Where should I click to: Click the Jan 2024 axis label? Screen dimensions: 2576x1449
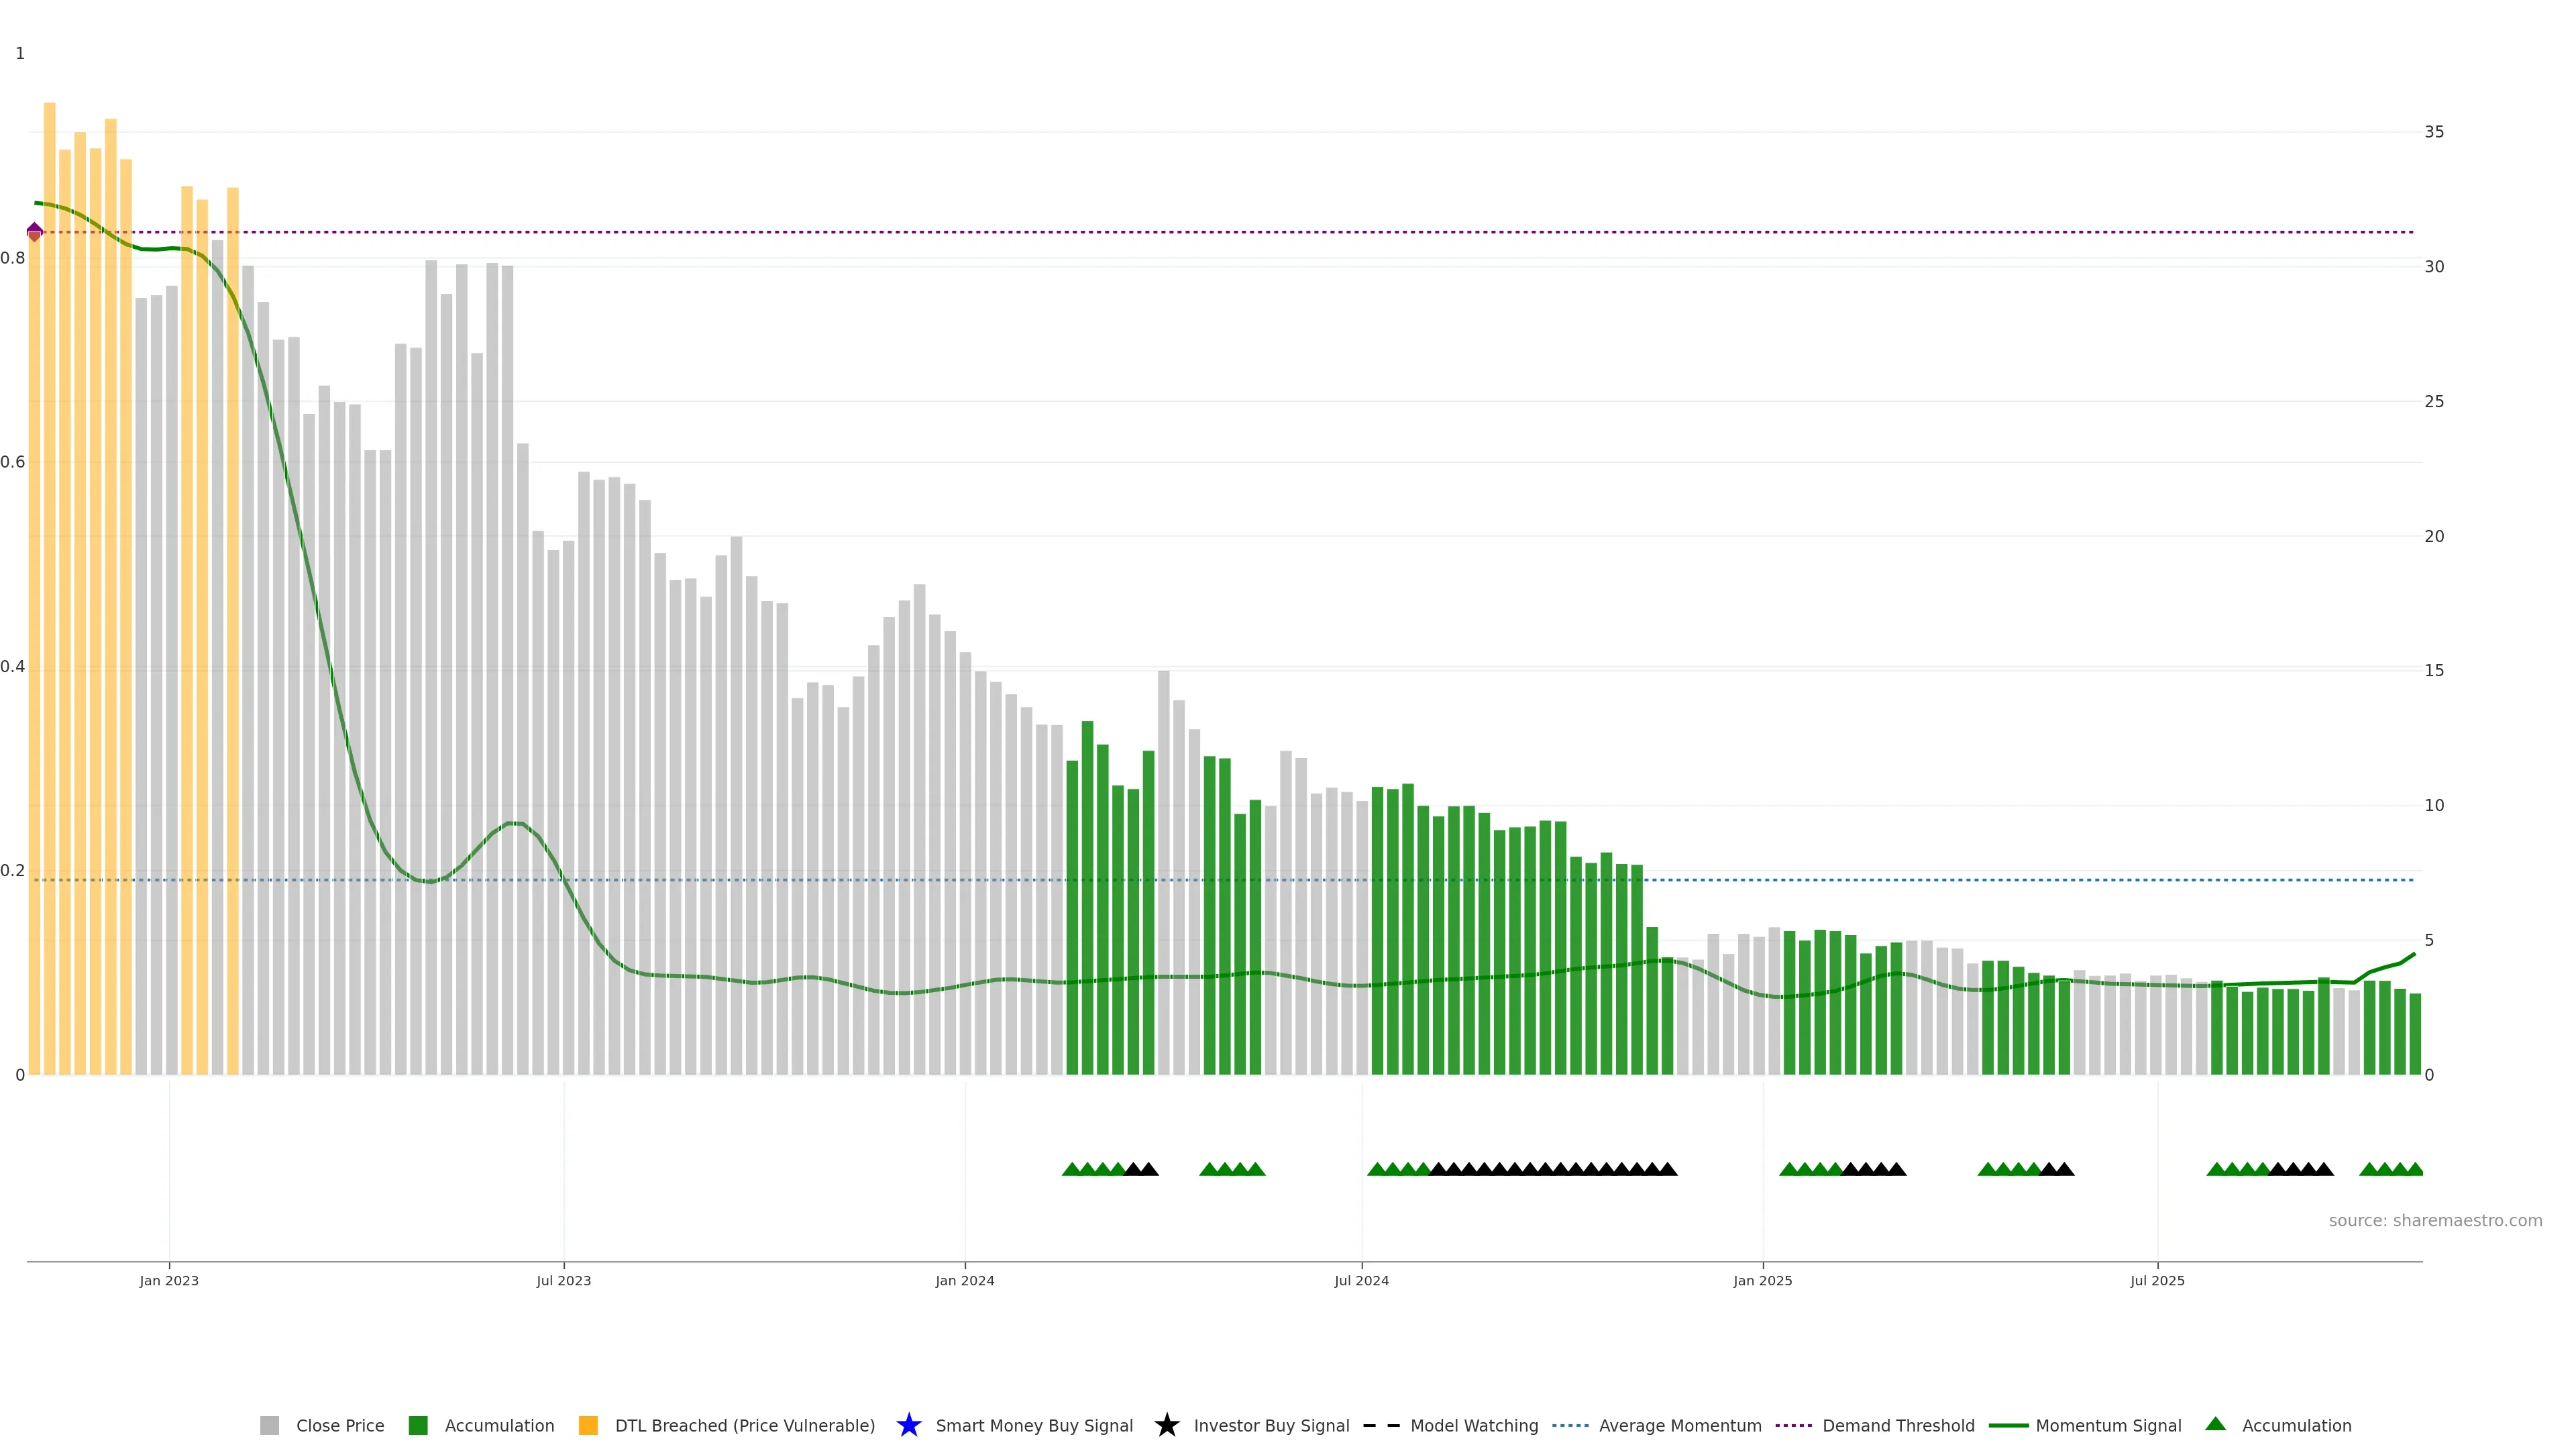964,1280
